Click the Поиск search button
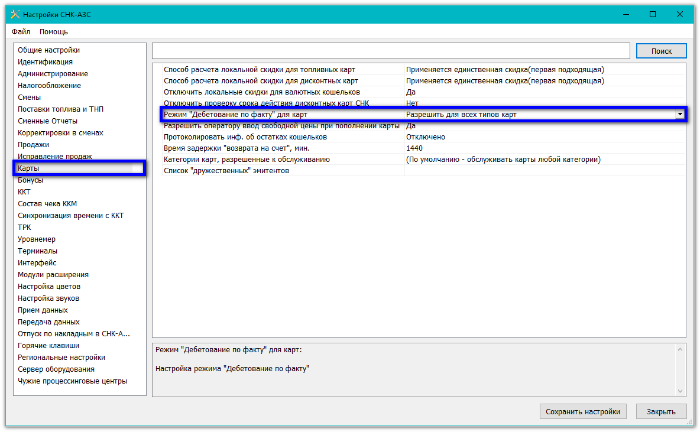The image size is (700, 432). (x=661, y=50)
